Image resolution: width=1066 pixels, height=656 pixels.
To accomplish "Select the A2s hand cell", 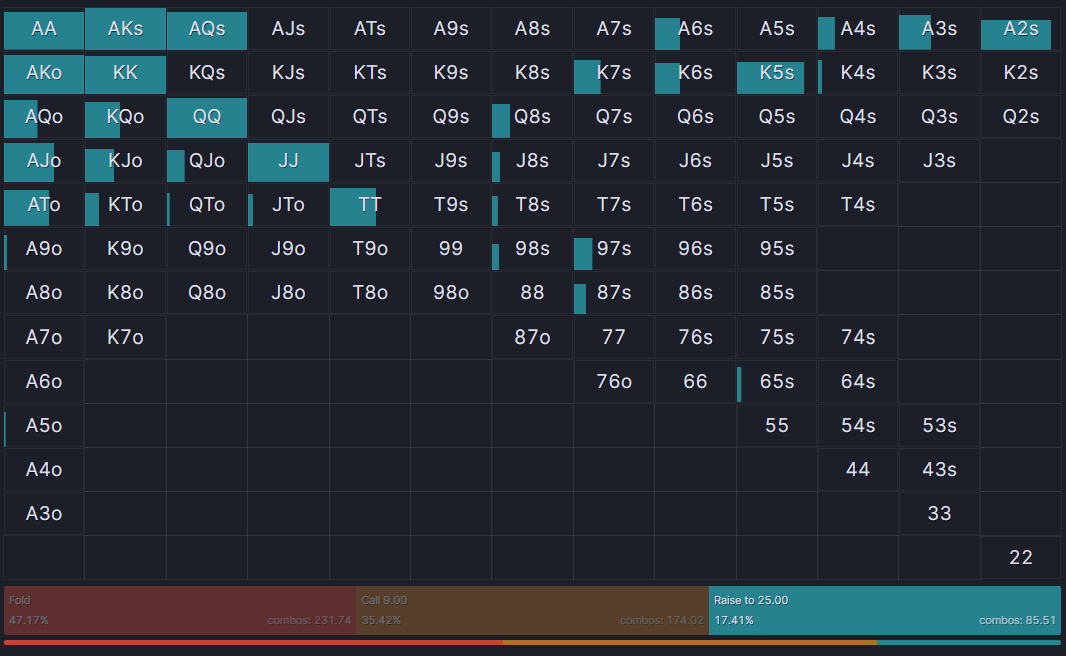I will coord(1020,29).
